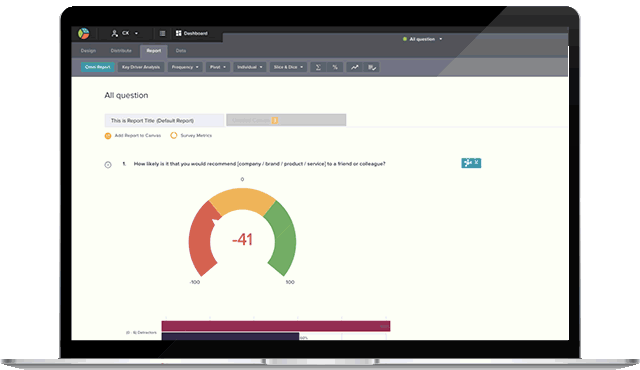
Task: Click the Dashboard grid icon
Action: [x=178, y=33]
